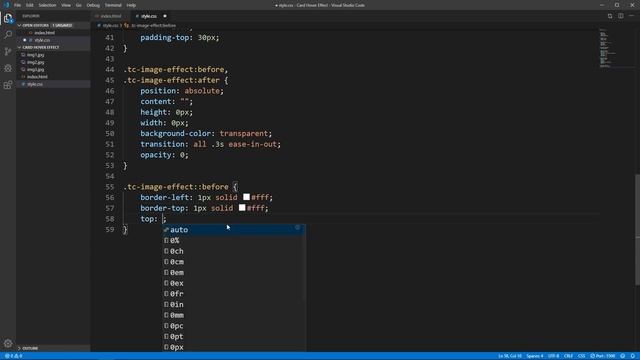Click the feedback smiley in status bar
Image resolution: width=640 pixels, height=360 pixels.
622,356
